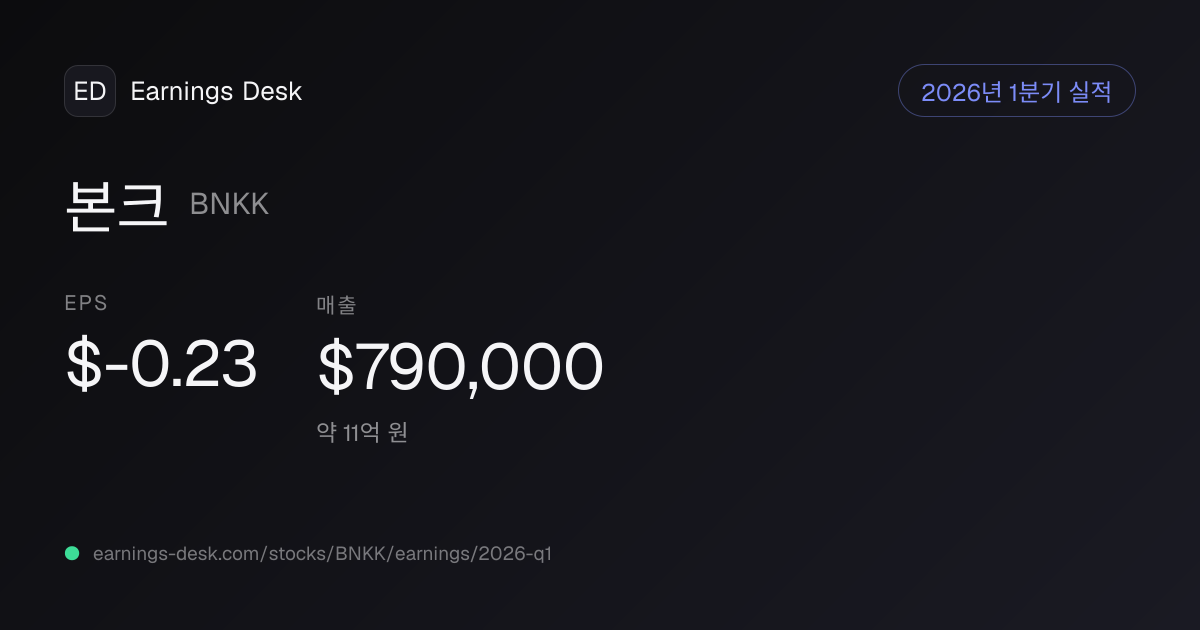Click the 본크 company name heading
Image resolution: width=1200 pixels, height=630 pixels.
[x=116, y=205]
